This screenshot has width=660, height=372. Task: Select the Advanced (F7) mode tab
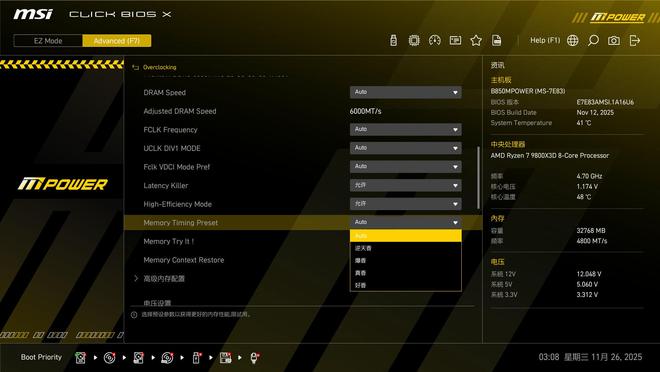(x=117, y=41)
